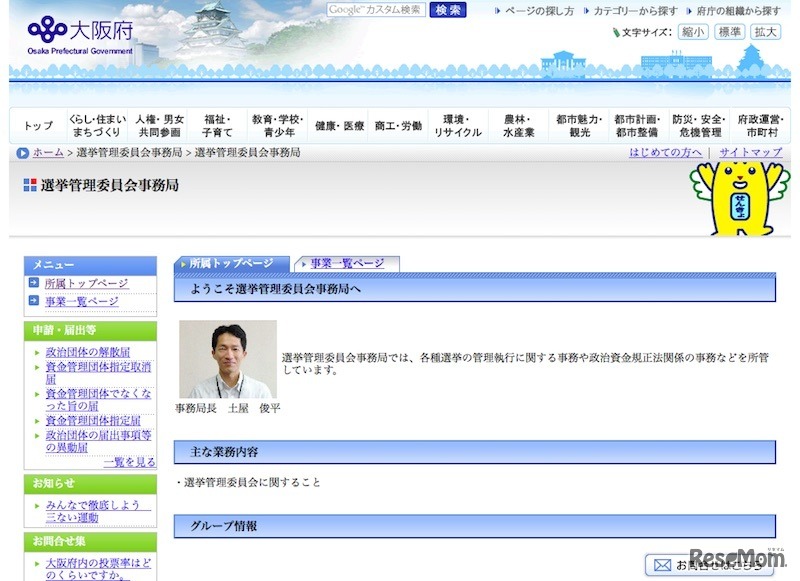Click inside the Google custom search box
This screenshot has height=581, width=800.
(376, 12)
